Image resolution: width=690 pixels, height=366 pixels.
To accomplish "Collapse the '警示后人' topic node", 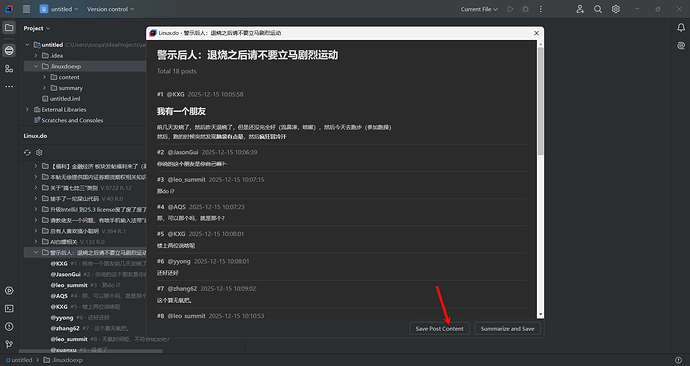I will tap(36, 253).
